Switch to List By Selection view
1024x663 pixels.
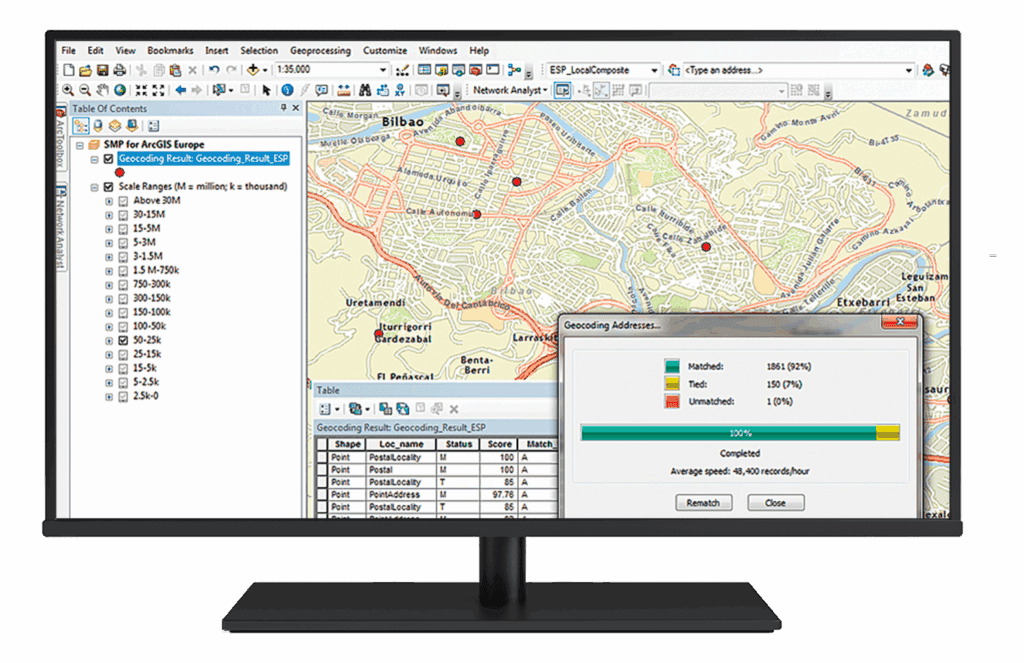click(132, 125)
